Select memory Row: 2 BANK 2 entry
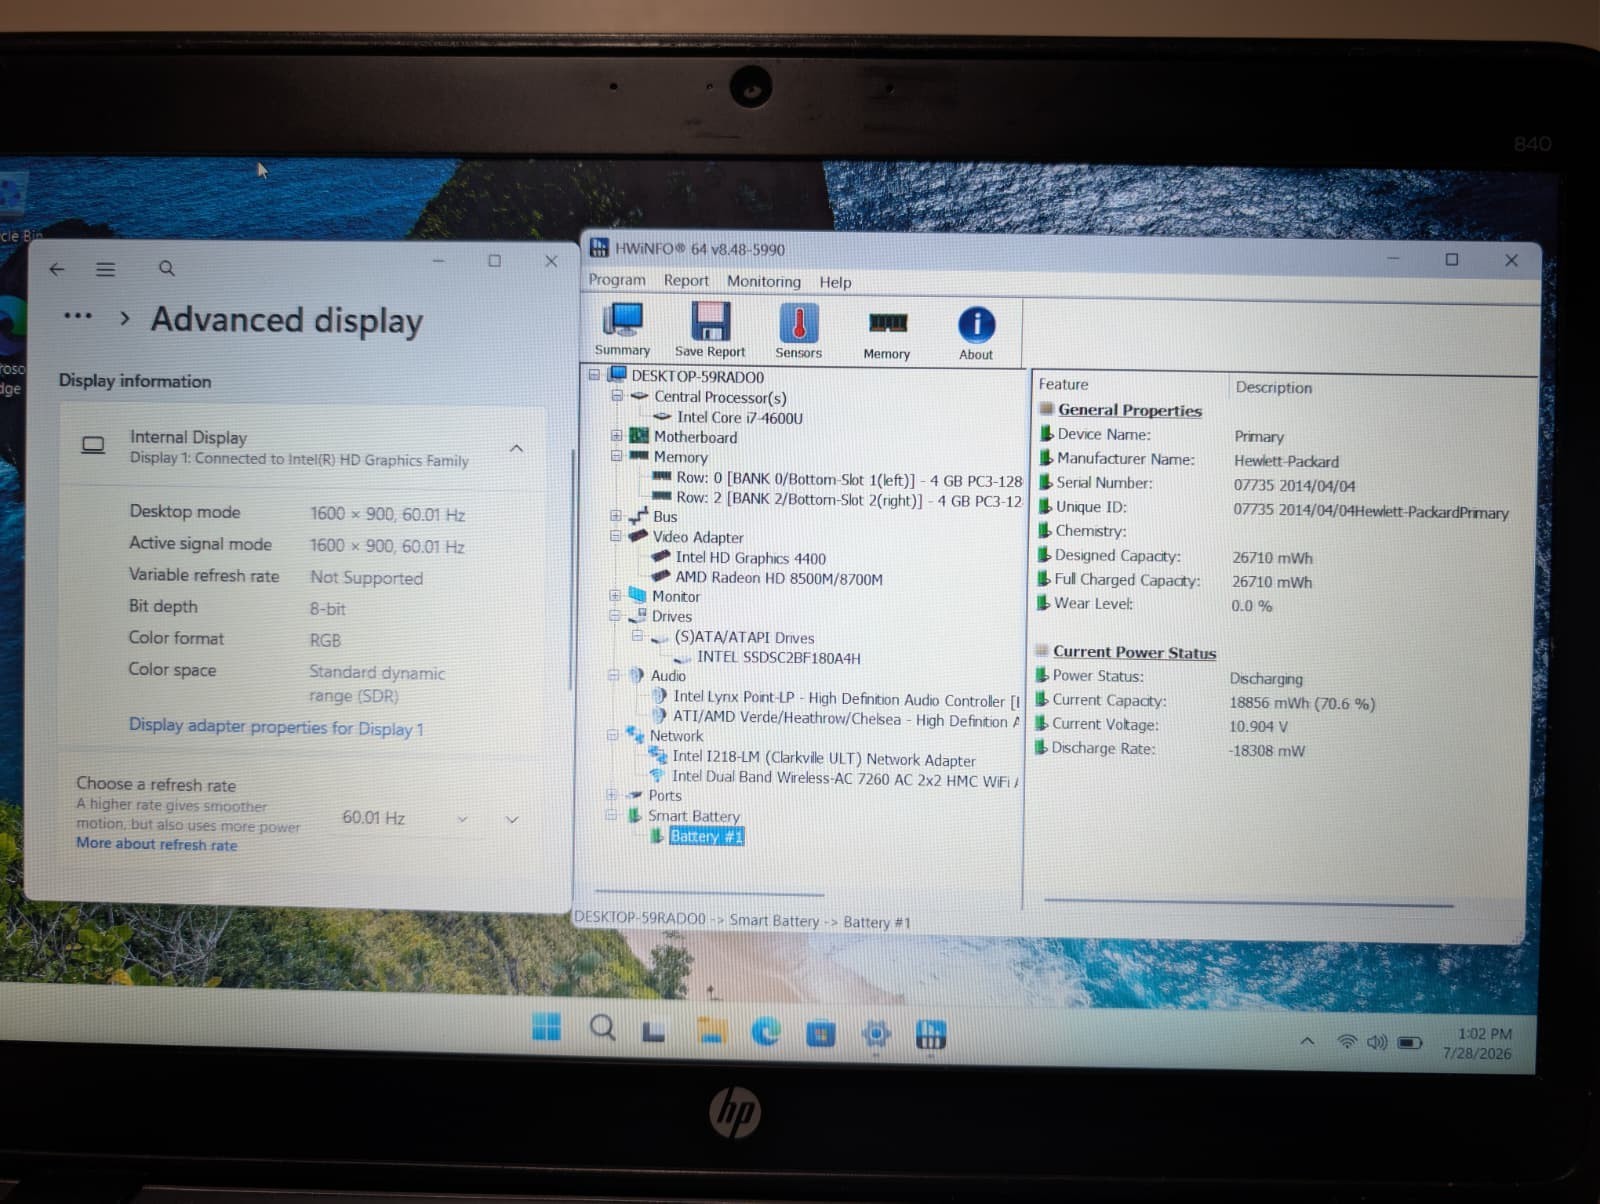This screenshot has height=1204, width=1600. (x=849, y=499)
